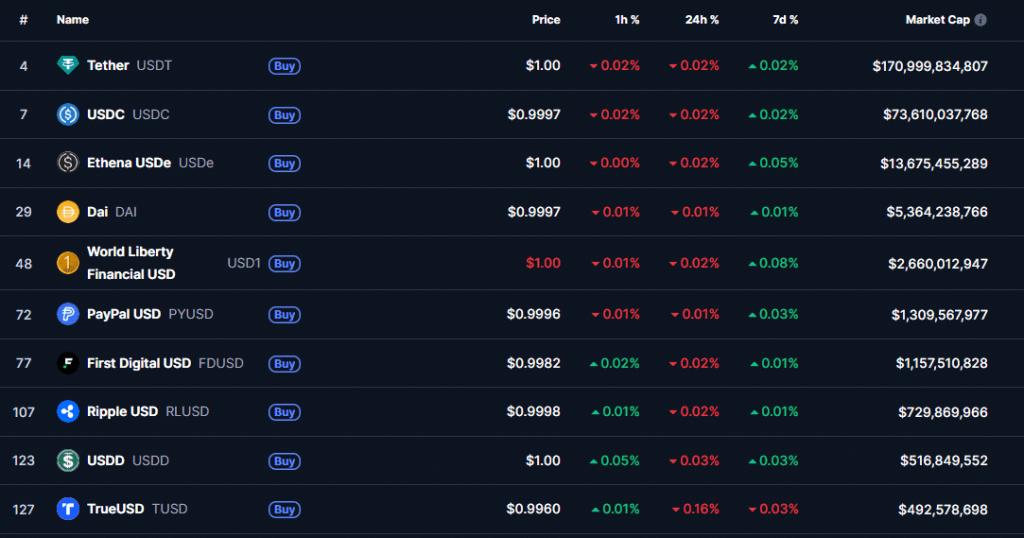
Task: Open the Market Cap info tooltip icon
Action: click(x=981, y=20)
